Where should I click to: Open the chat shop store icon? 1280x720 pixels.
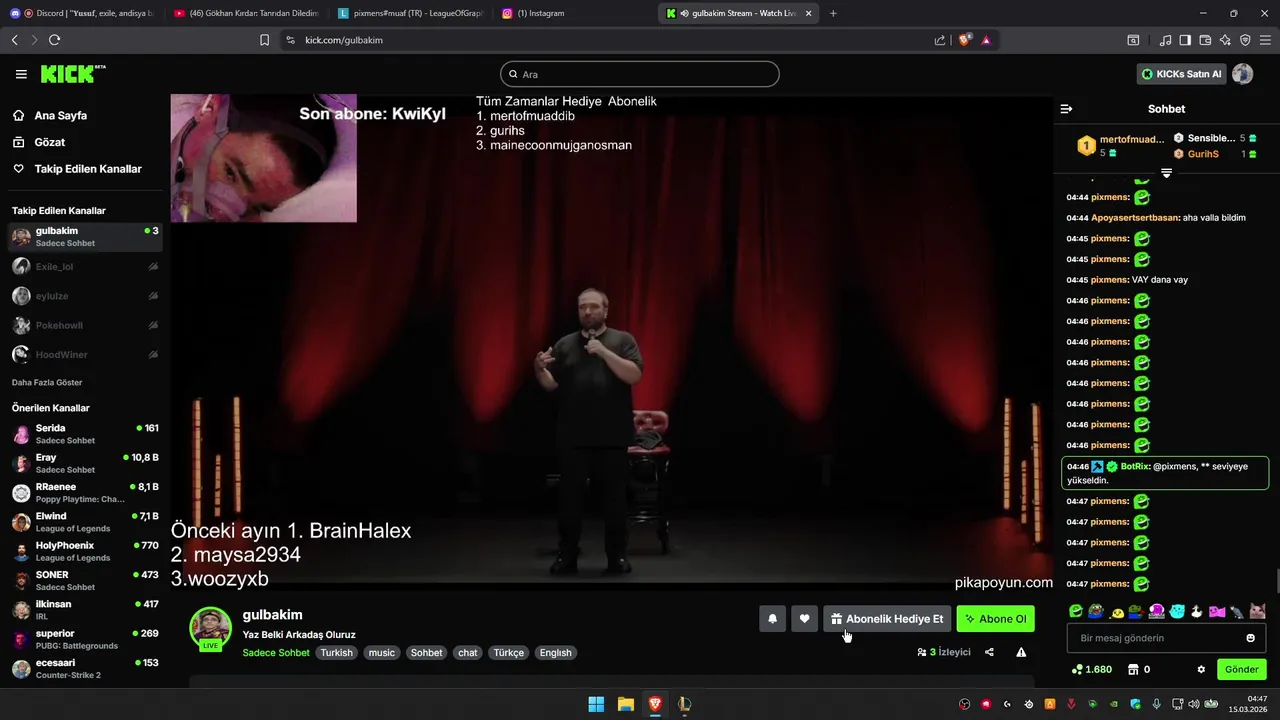(x=1133, y=670)
